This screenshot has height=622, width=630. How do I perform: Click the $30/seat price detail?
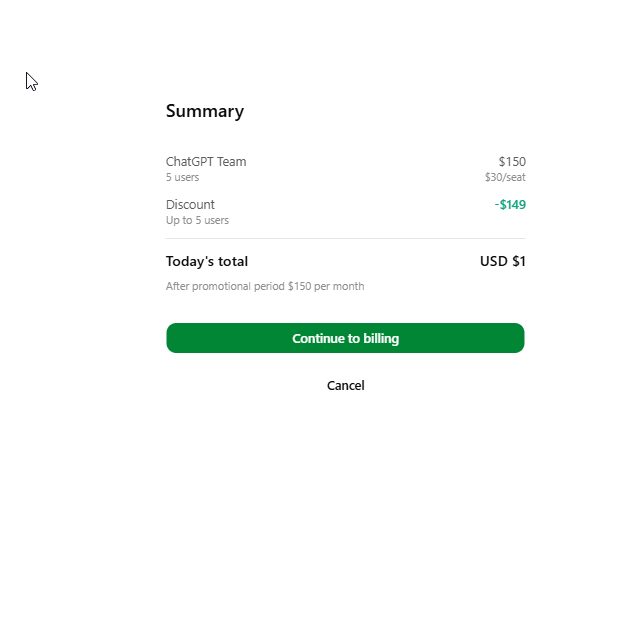505,177
